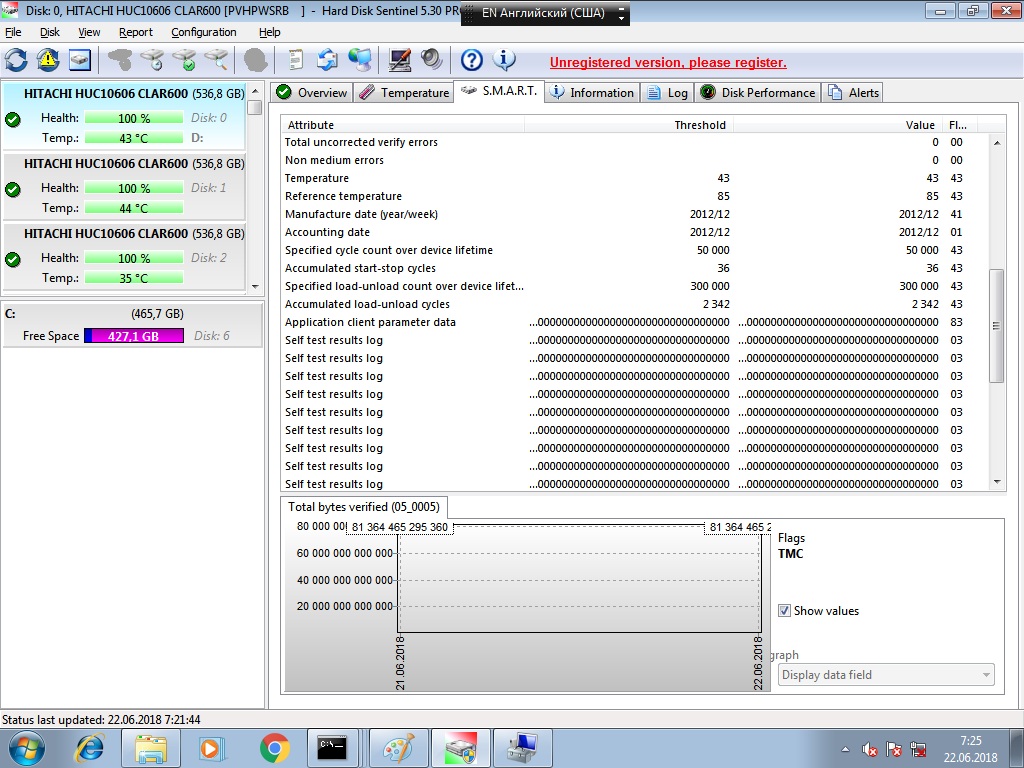Switch to the Information tab
This screenshot has width=1024, height=768.
592,93
